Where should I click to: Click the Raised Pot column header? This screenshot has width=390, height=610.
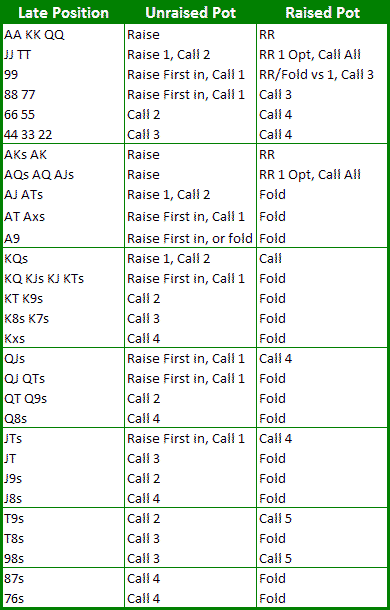323,13
